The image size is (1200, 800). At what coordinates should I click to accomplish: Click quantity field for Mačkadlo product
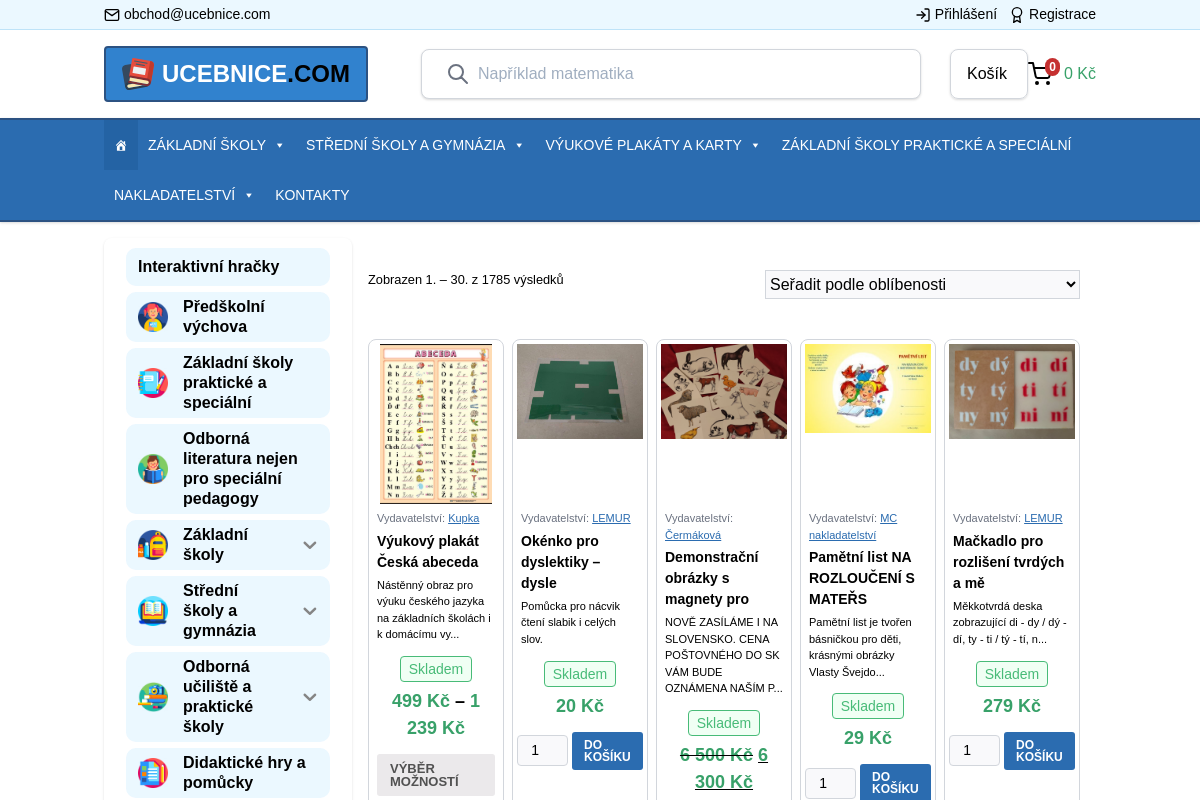click(974, 751)
